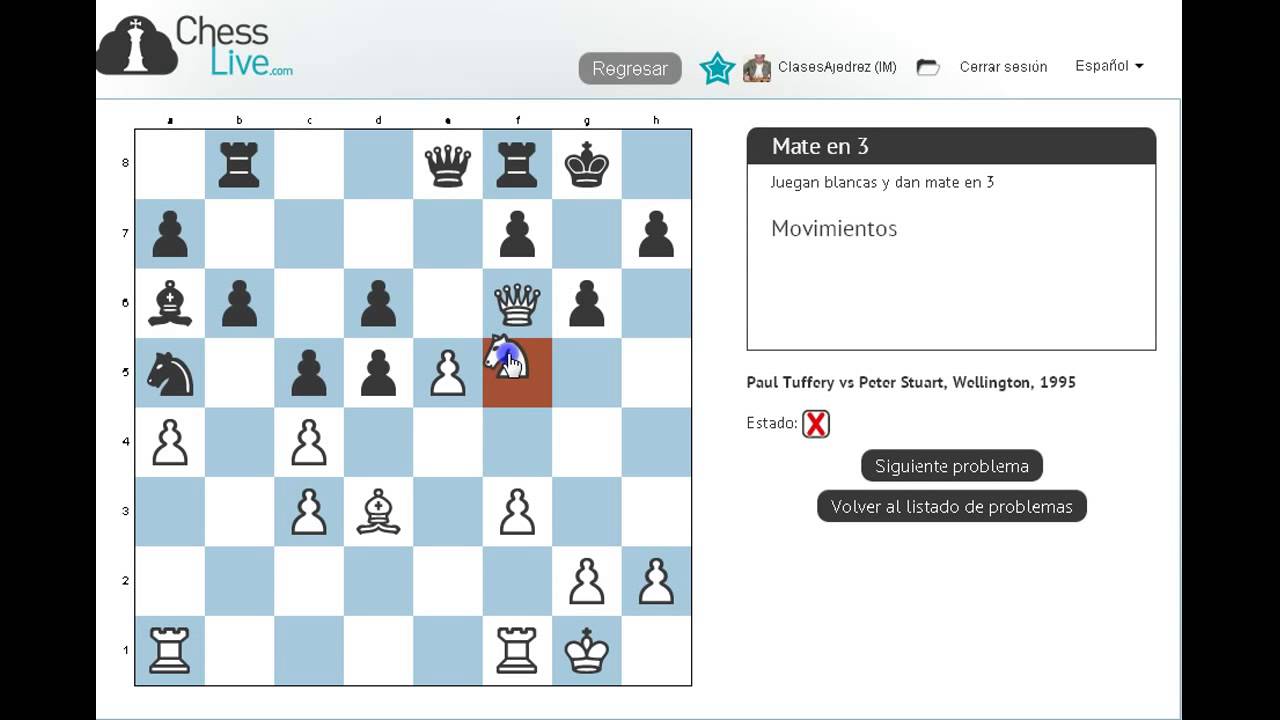Select the white pawn on e5
This screenshot has height=720, width=1280.
pos(448,373)
